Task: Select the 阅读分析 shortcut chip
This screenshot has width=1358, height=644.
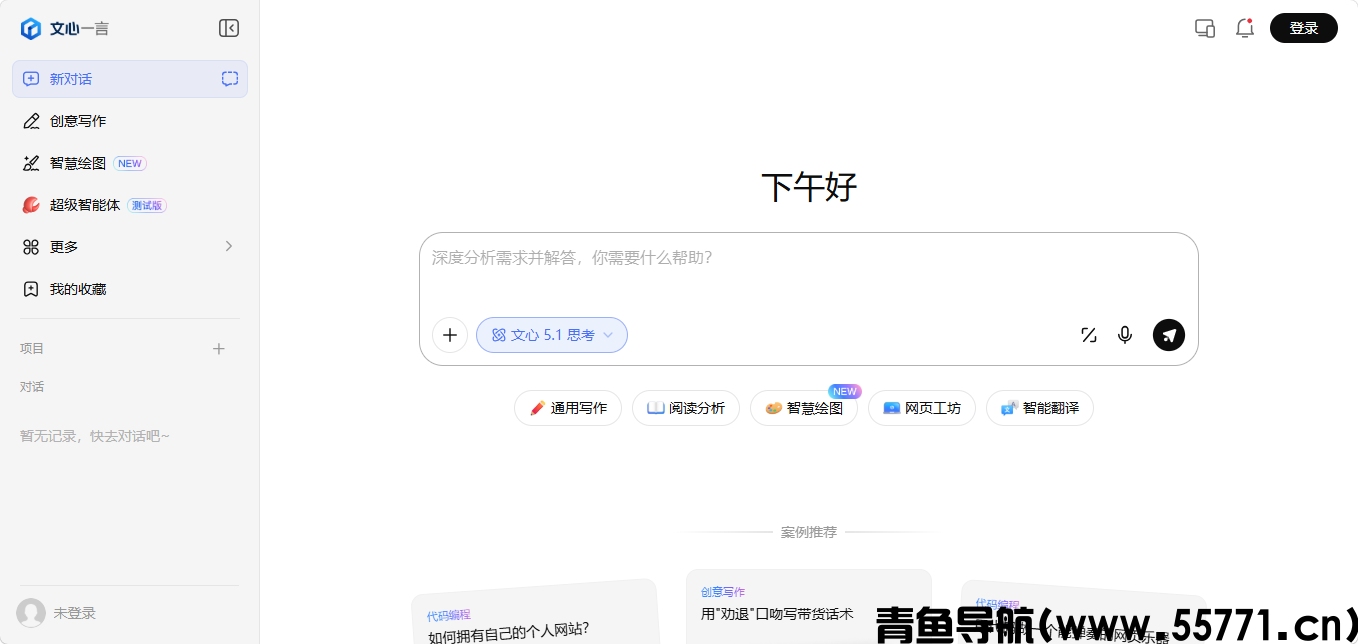Action: click(x=686, y=408)
